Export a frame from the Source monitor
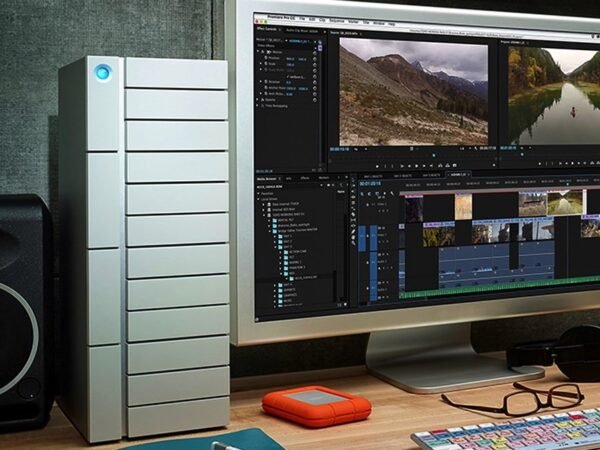Screen dimensions: 600x450 [x=455, y=166]
